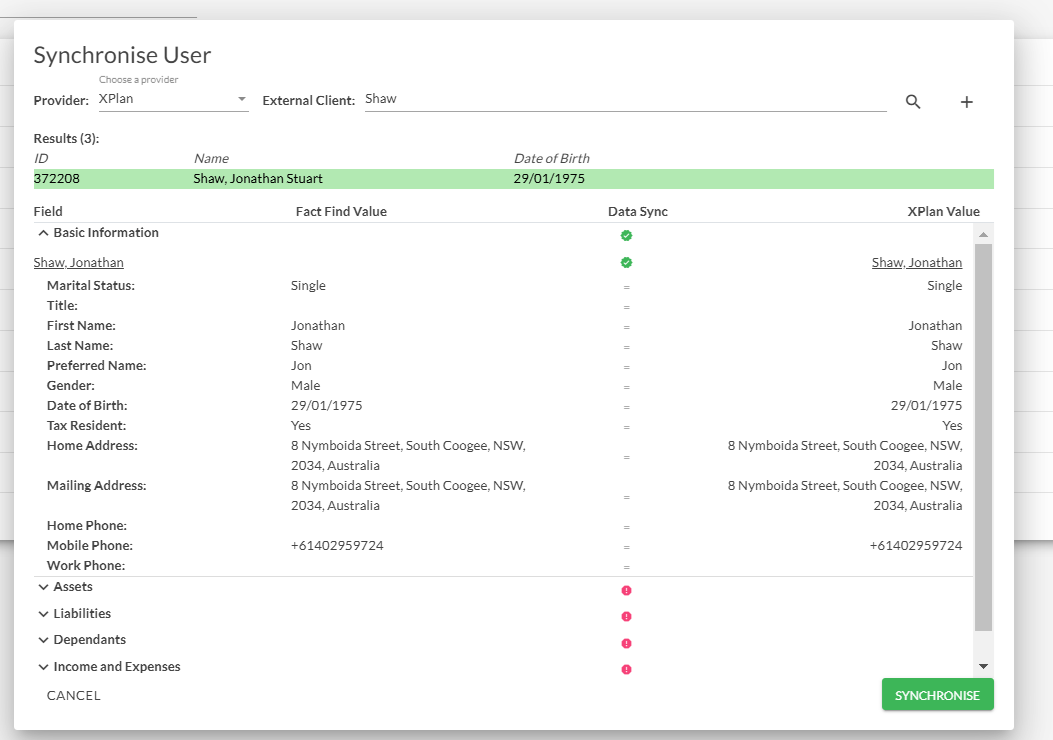The width and height of the screenshot is (1053, 740).
Task: Open the Provider XPlan dropdown
Action: pos(173,99)
